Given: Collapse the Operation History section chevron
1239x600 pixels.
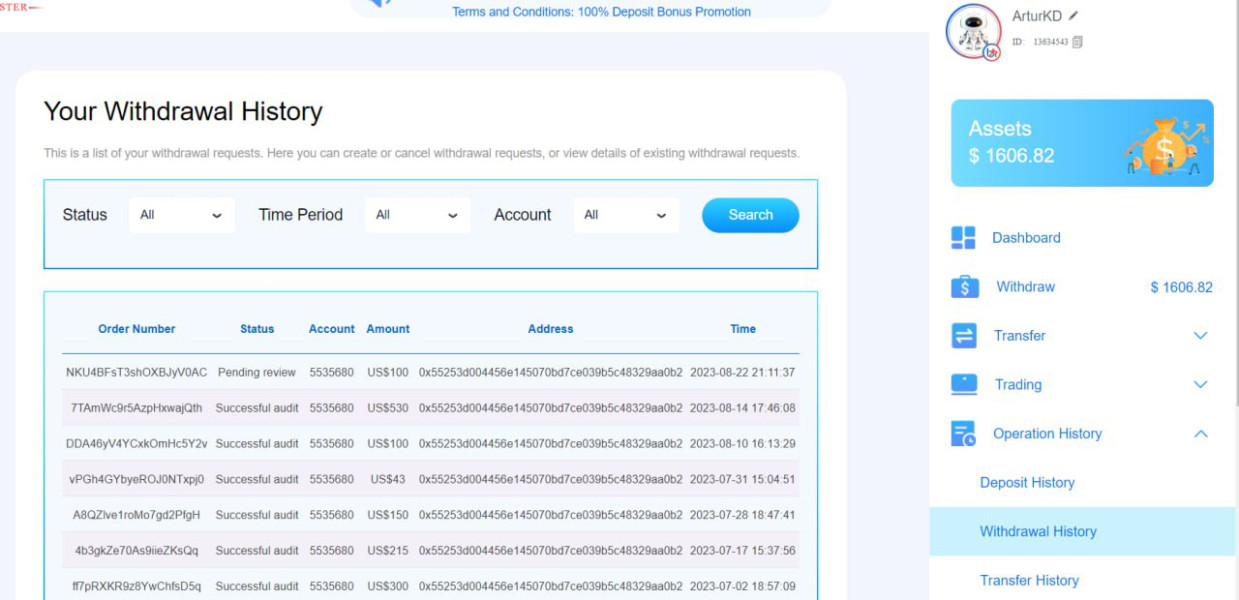Looking at the screenshot, I should tap(1201, 434).
